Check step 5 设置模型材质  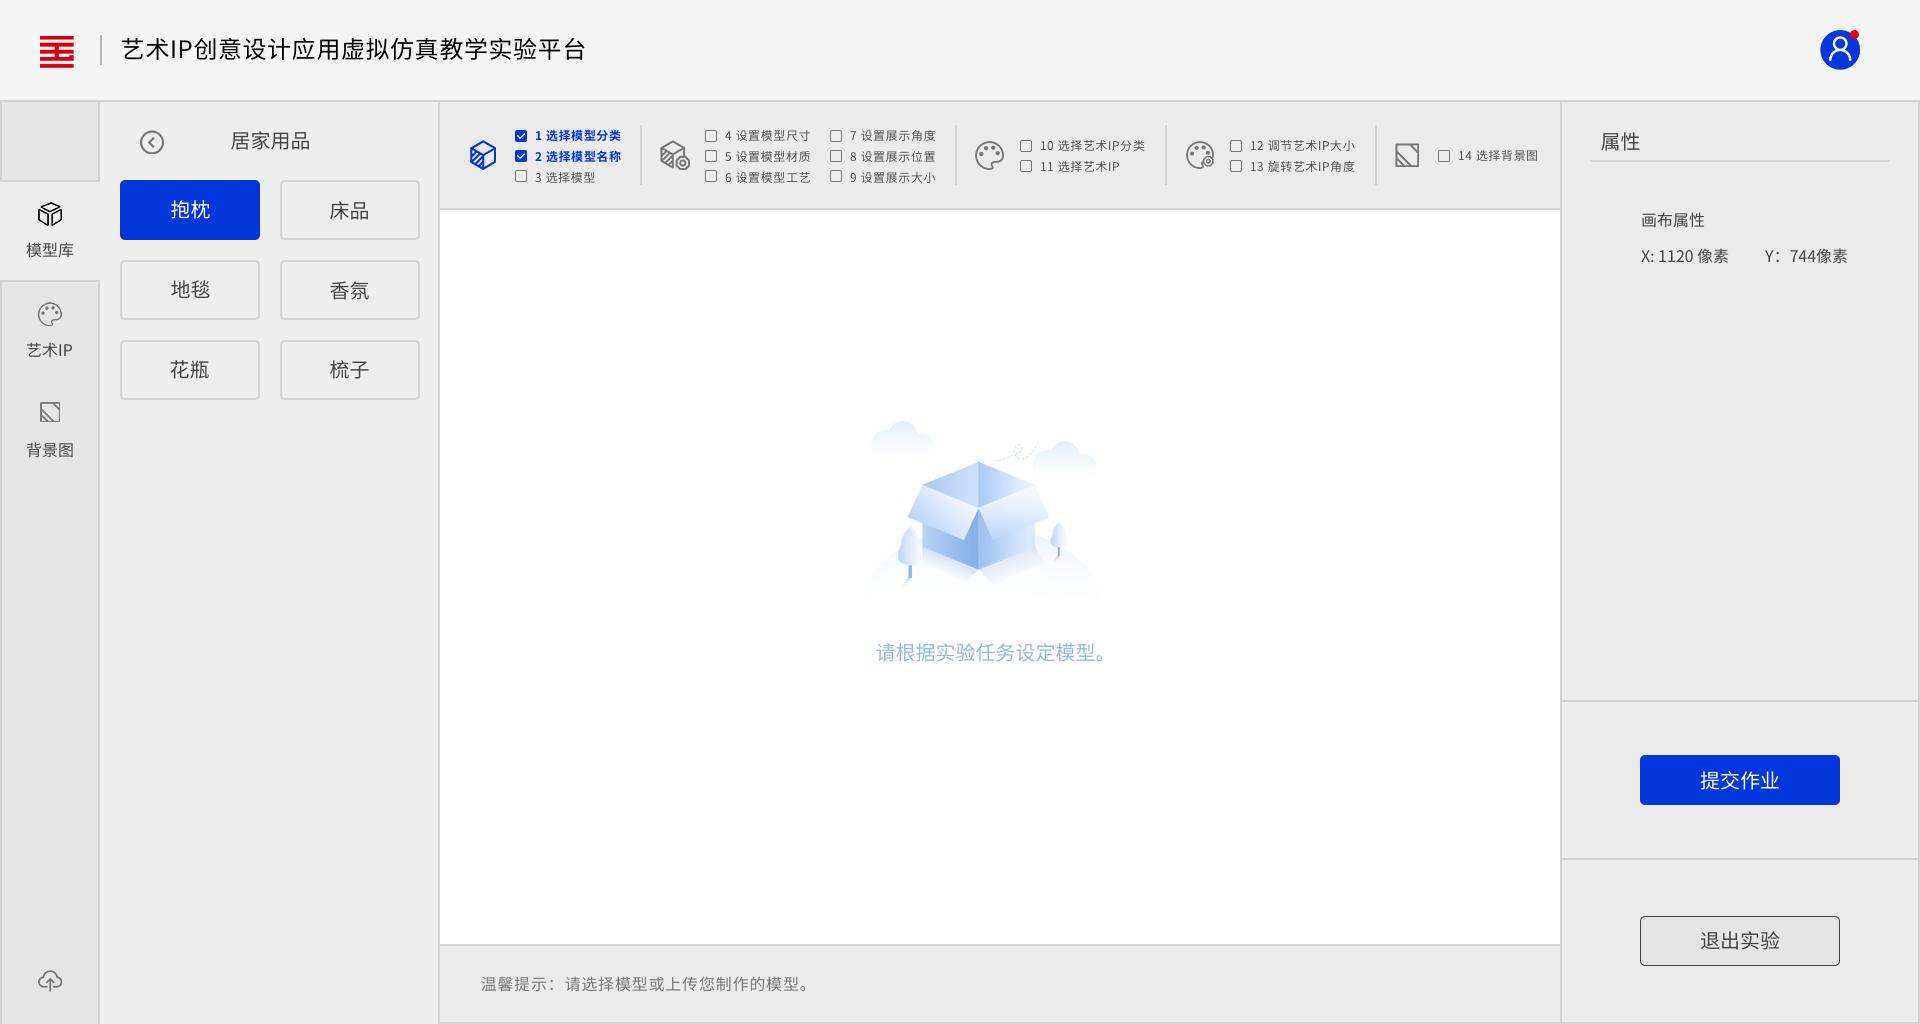click(x=711, y=156)
